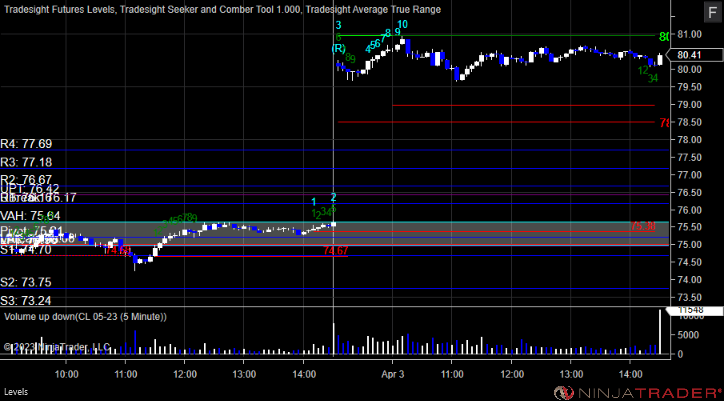The width and height of the screenshot is (724, 401).
Task: Click the 78.00 label on the price axis
Action: click(x=690, y=140)
